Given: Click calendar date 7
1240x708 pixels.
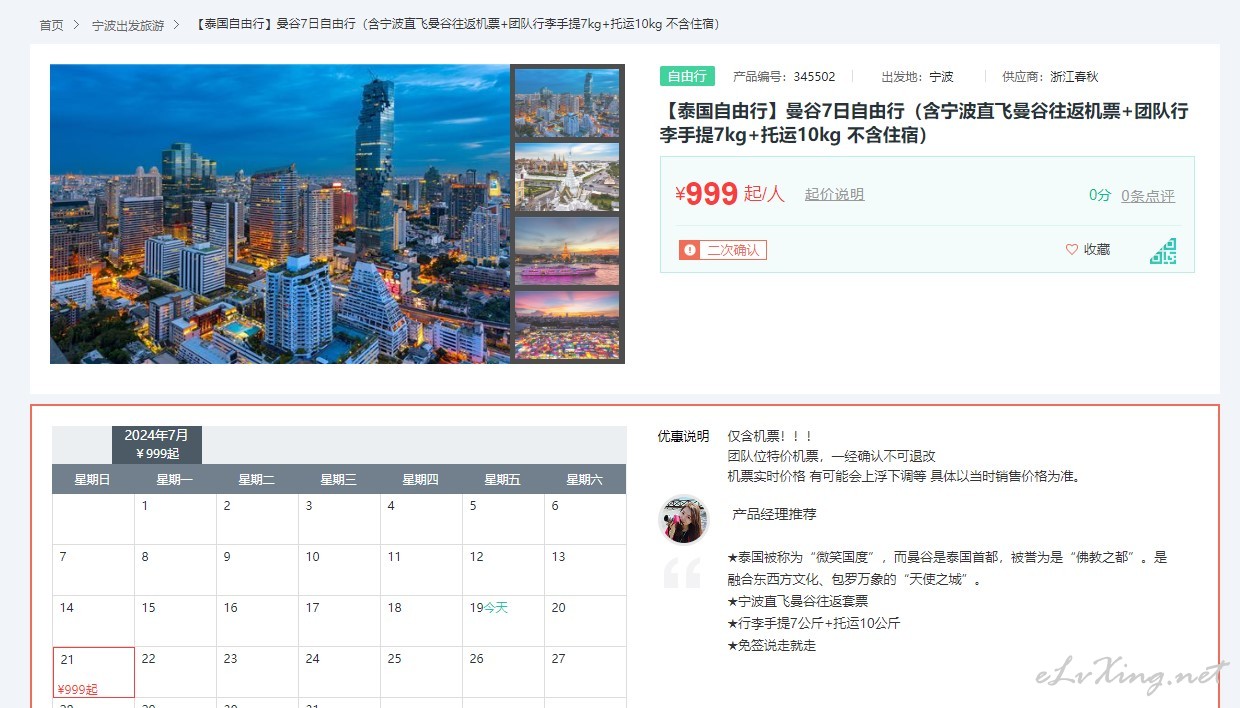Looking at the screenshot, I should (93, 570).
